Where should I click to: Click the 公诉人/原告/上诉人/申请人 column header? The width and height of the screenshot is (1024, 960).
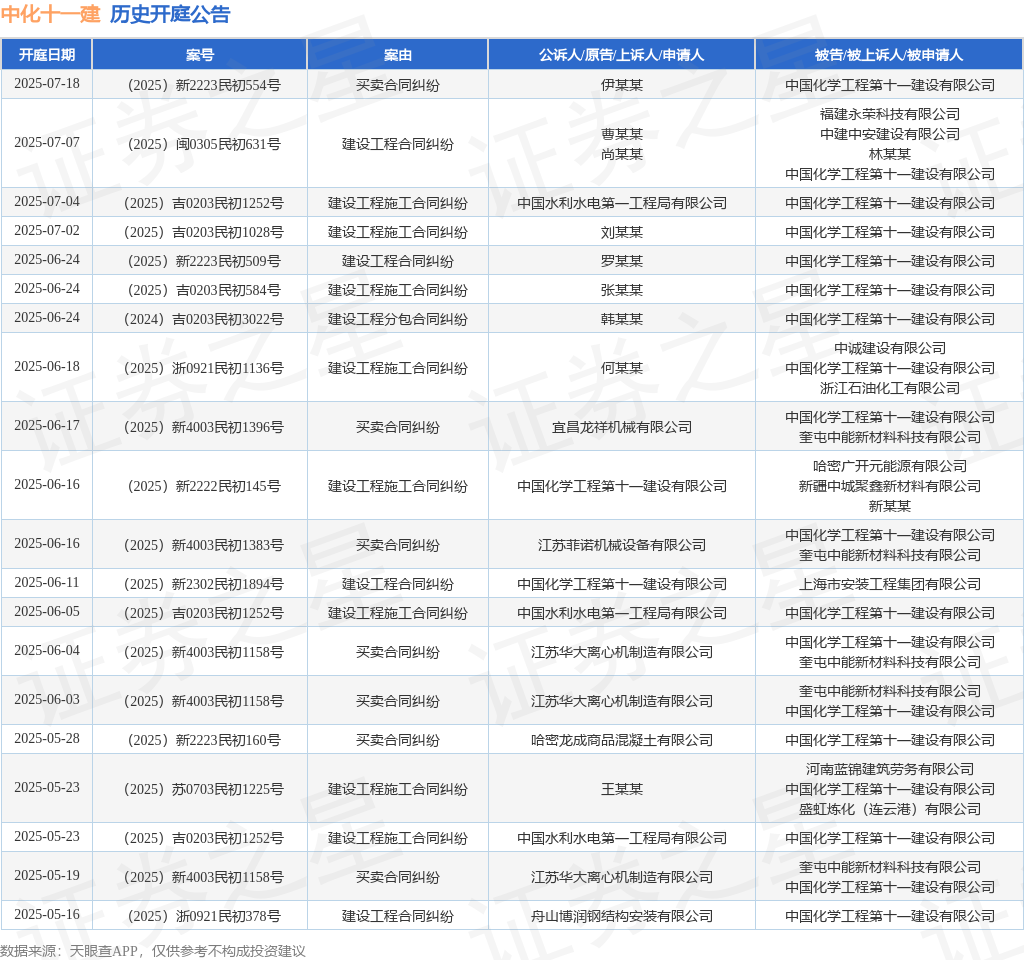[621, 55]
